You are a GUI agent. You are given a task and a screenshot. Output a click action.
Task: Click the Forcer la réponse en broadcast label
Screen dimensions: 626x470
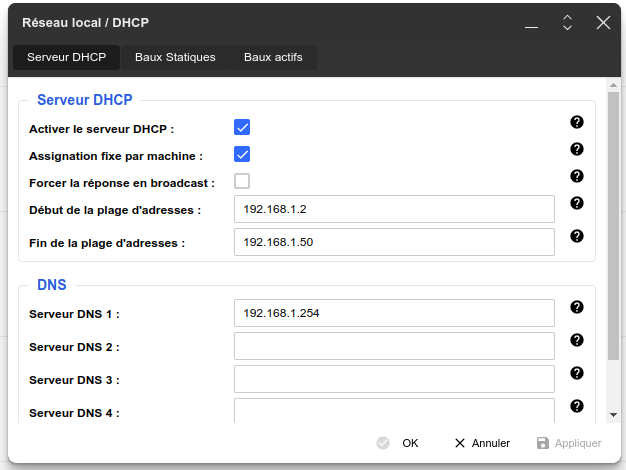click(x=122, y=183)
